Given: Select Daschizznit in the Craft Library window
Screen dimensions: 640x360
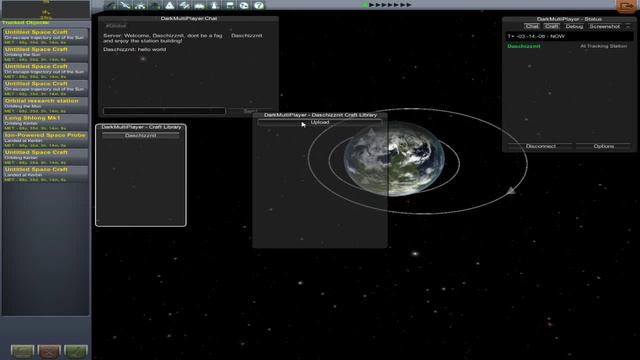Looking at the screenshot, I should tap(140, 136).
